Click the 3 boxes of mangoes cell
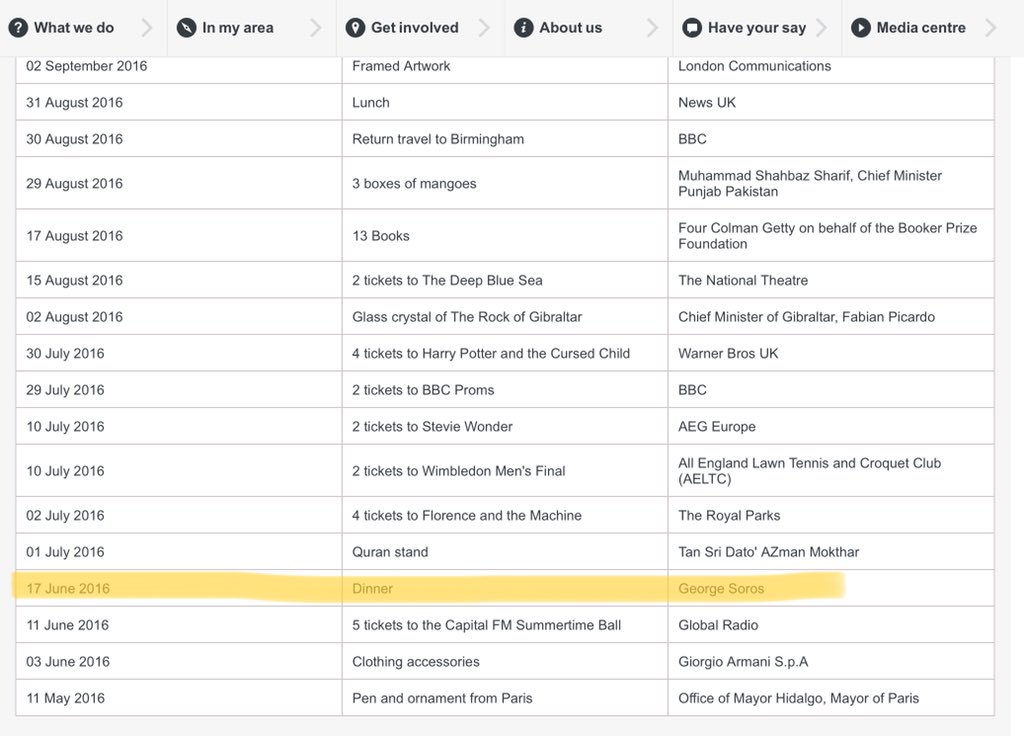Image resolution: width=1024 pixels, height=736 pixels. point(505,183)
